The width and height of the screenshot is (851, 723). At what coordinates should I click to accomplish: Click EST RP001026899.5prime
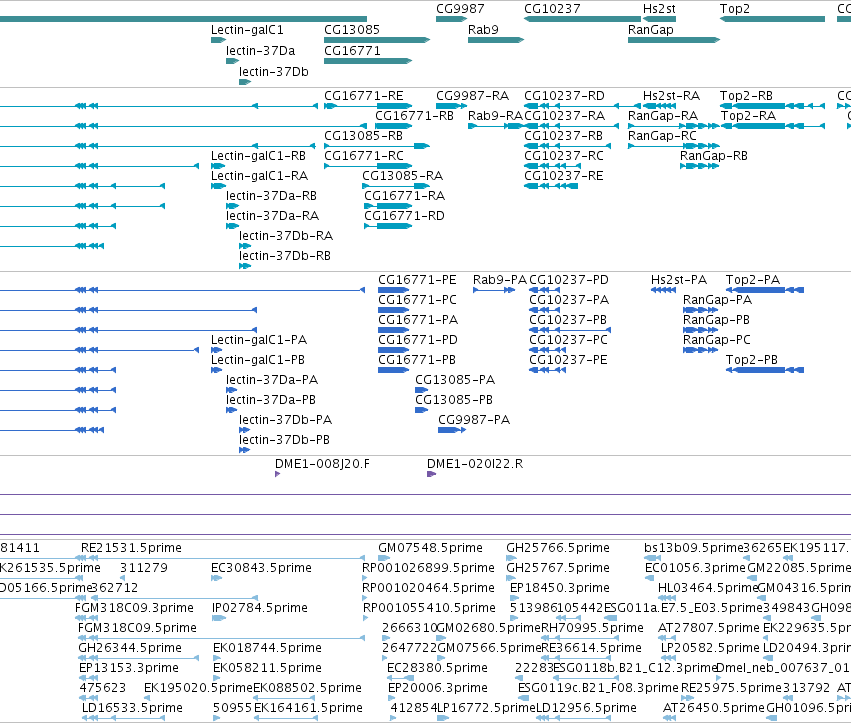point(428,568)
